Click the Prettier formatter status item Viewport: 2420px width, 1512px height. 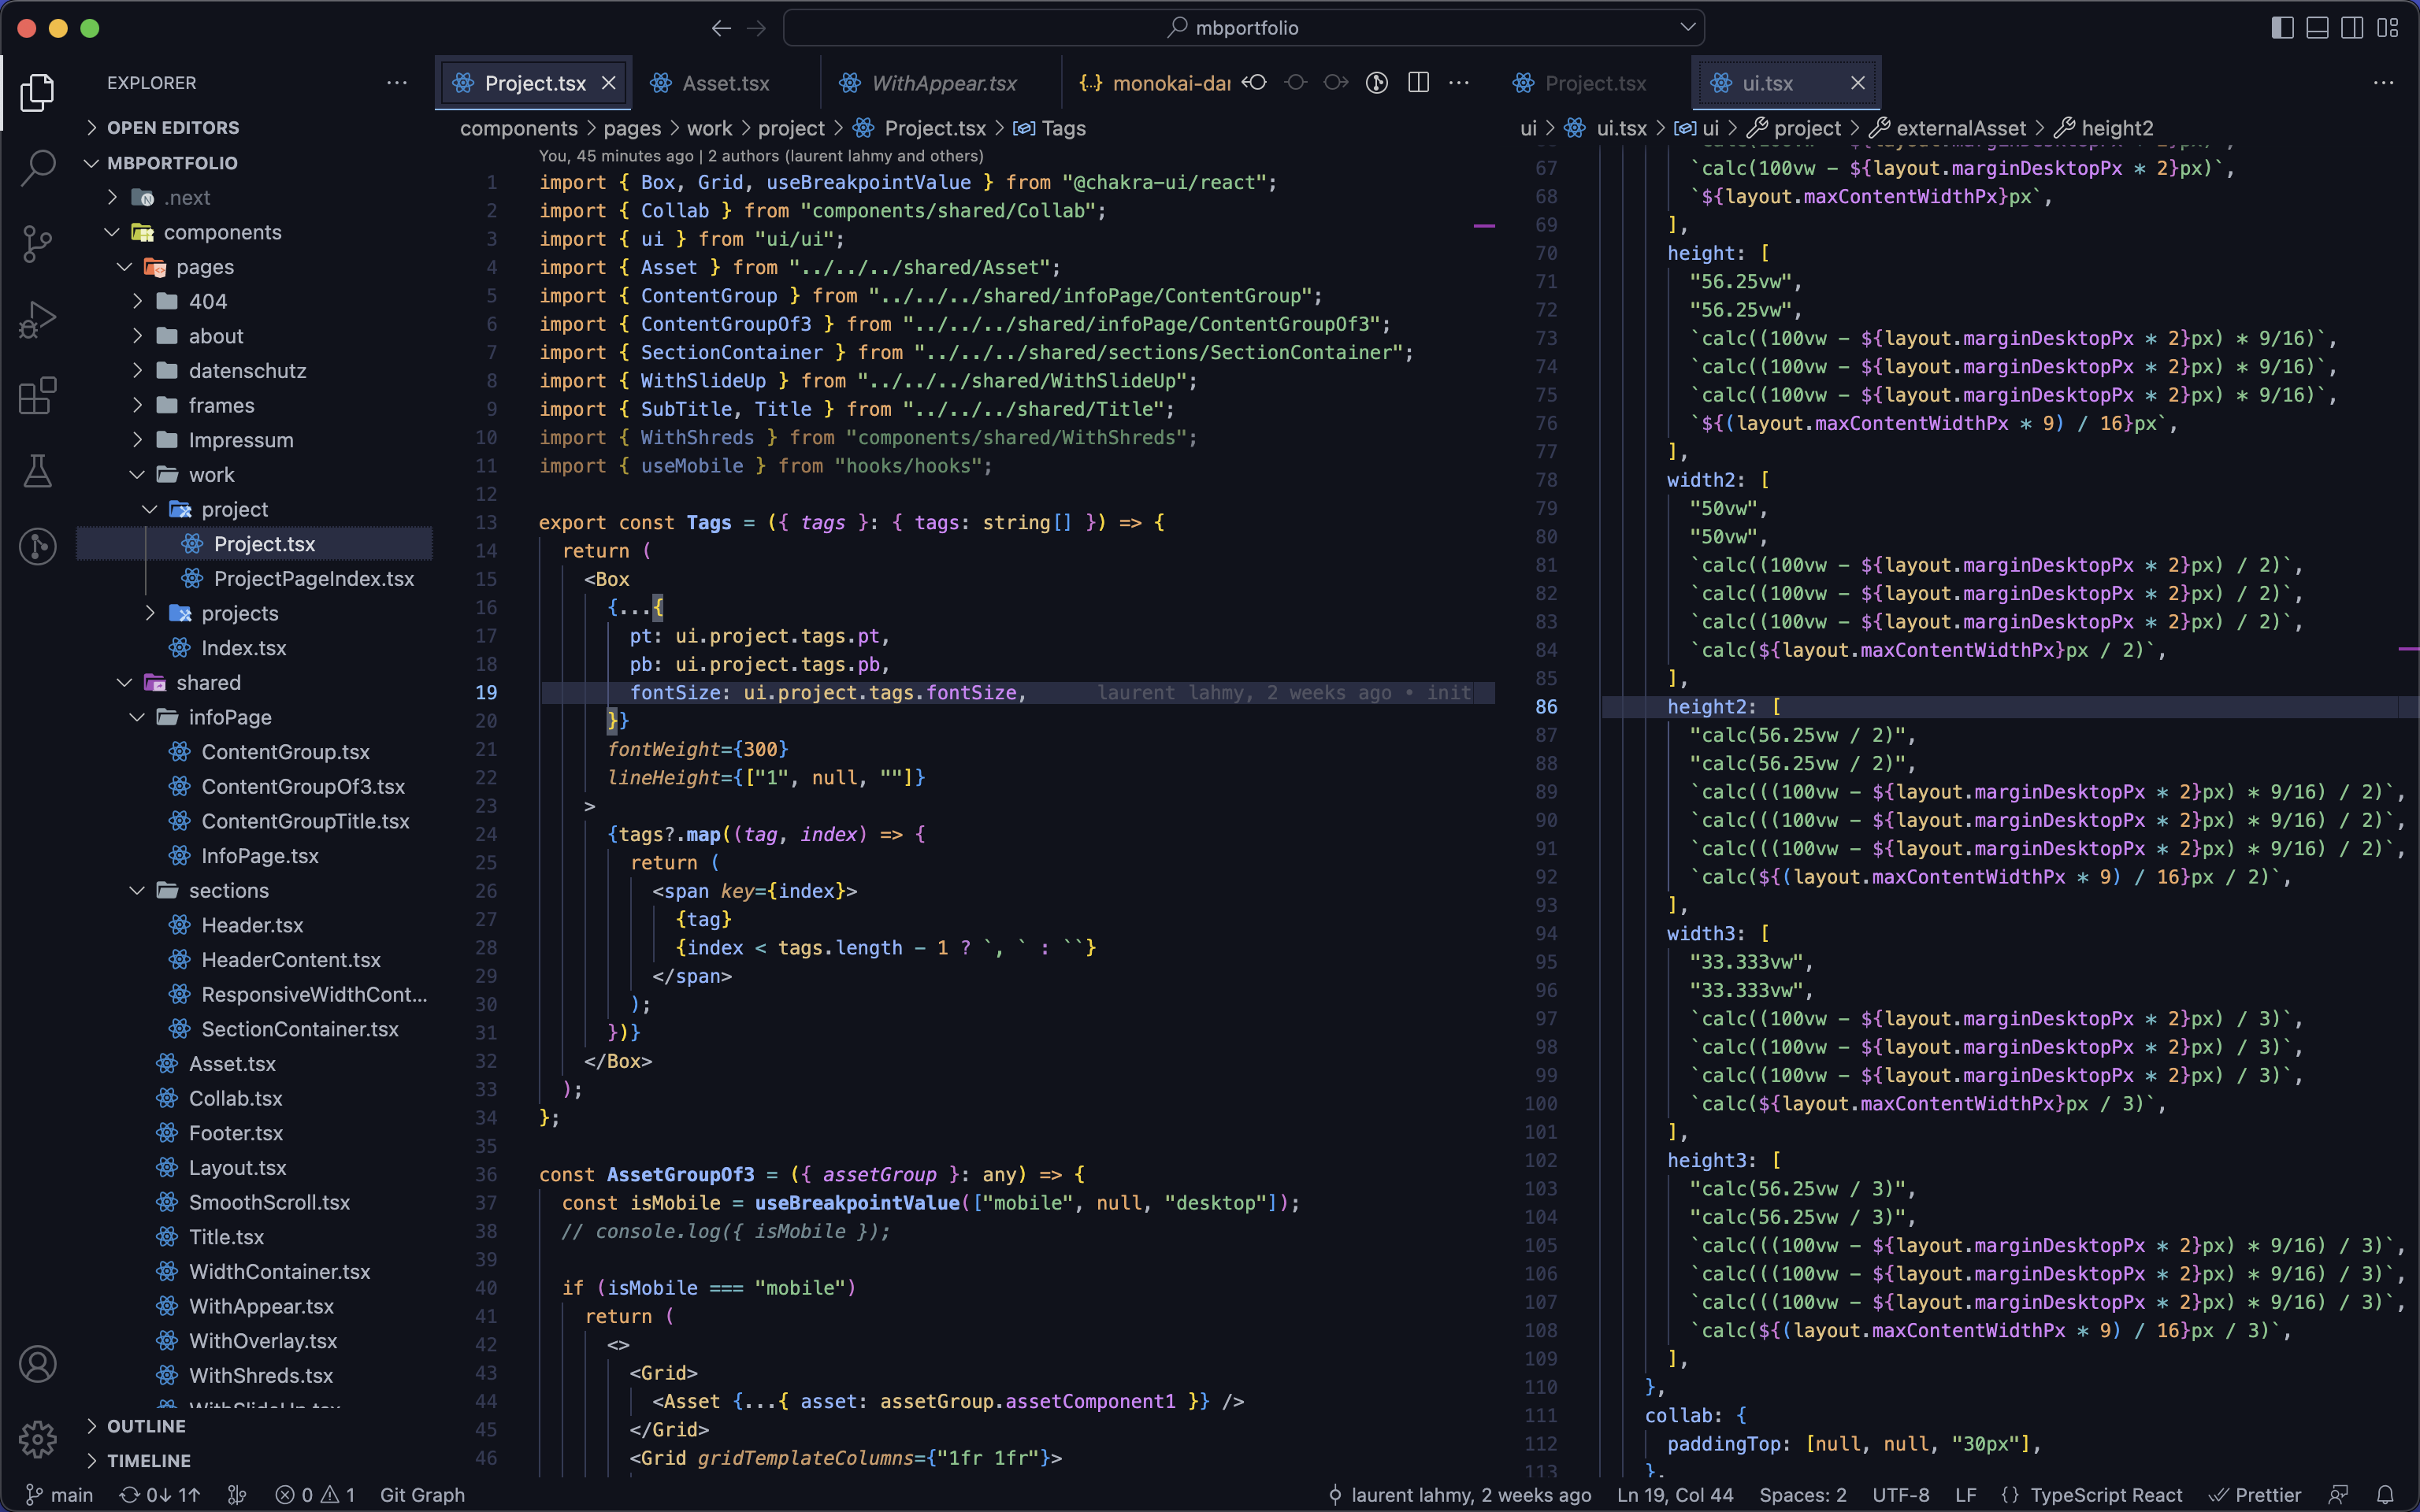point(2255,1495)
